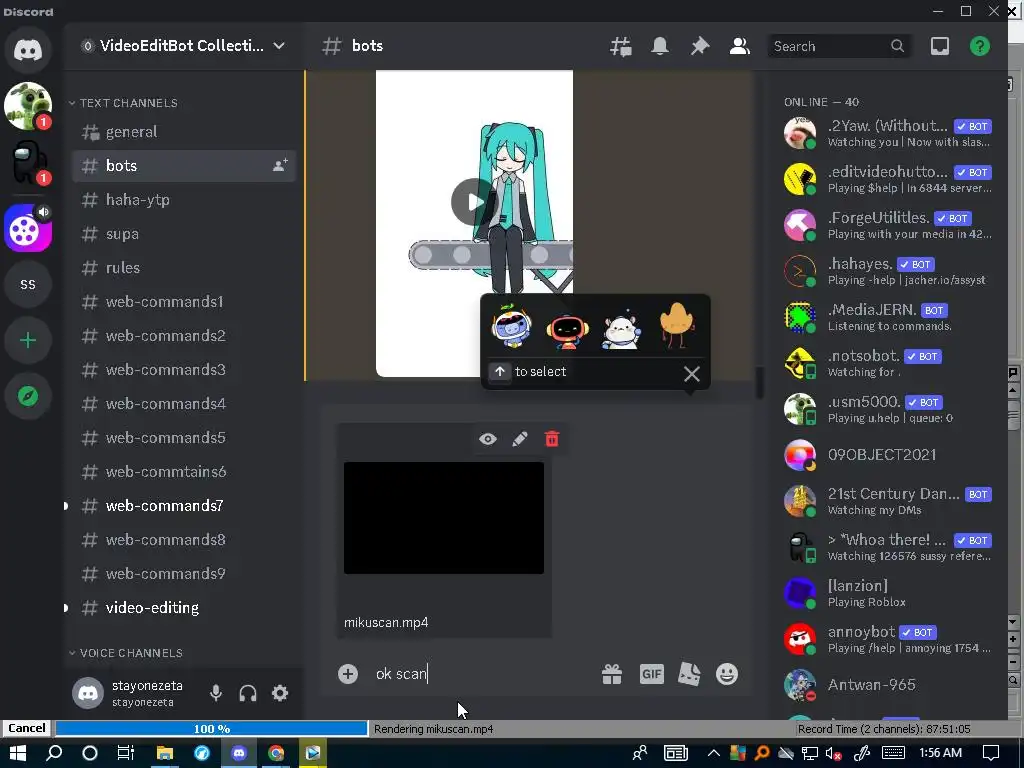Viewport: 1024px width, 768px height.
Task: Open the Windows Start menu
Action: point(17,753)
